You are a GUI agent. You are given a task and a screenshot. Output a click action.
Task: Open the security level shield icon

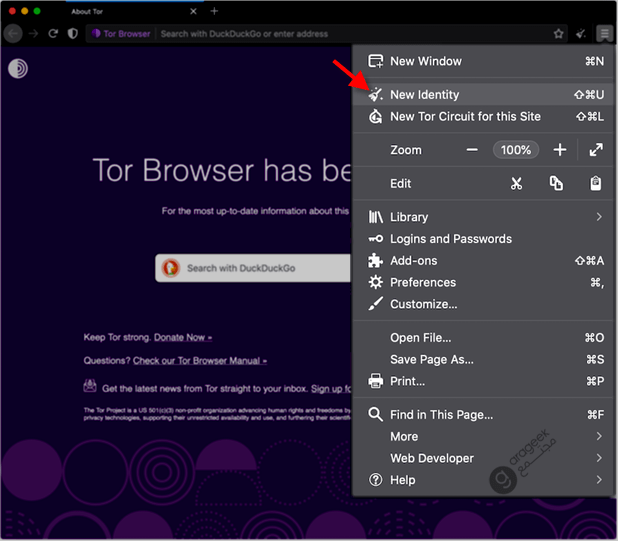(x=73, y=33)
